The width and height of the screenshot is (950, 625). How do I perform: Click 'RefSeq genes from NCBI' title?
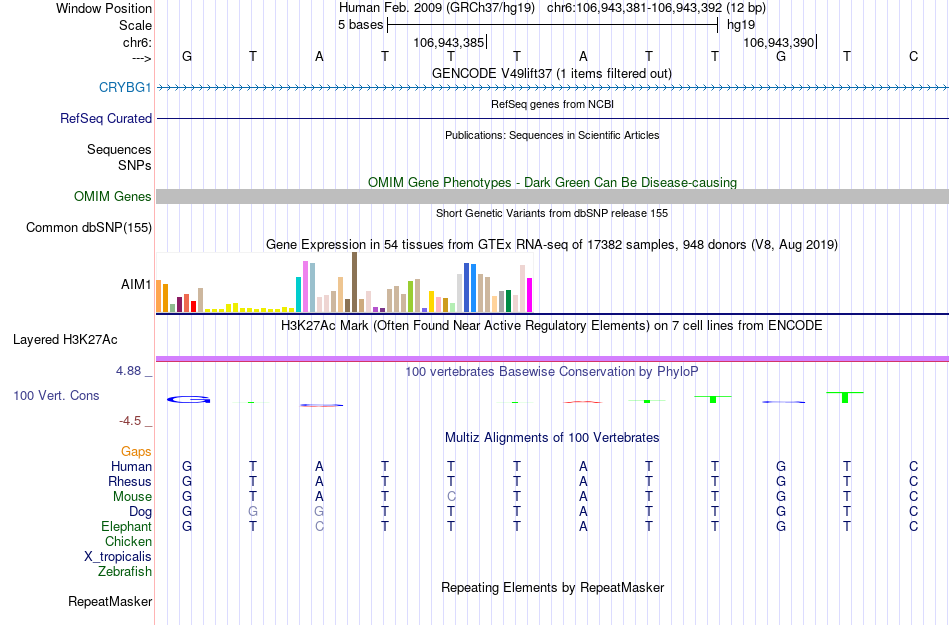point(552,104)
